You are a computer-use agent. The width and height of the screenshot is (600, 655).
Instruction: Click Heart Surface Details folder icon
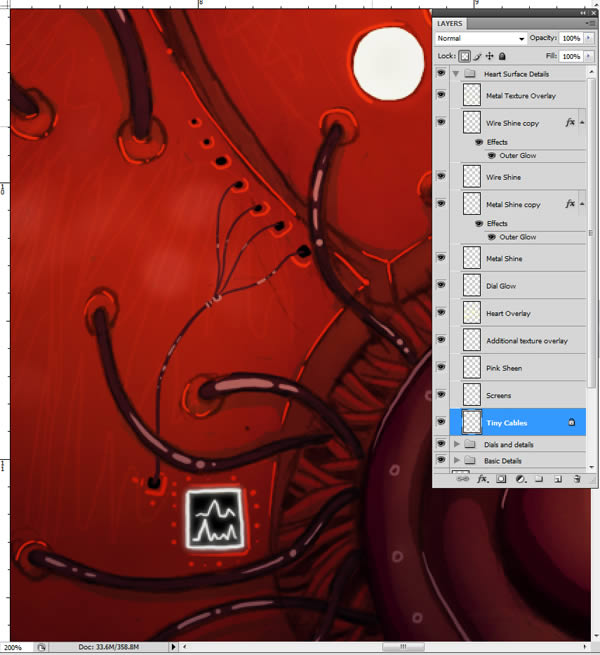(x=470, y=74)
